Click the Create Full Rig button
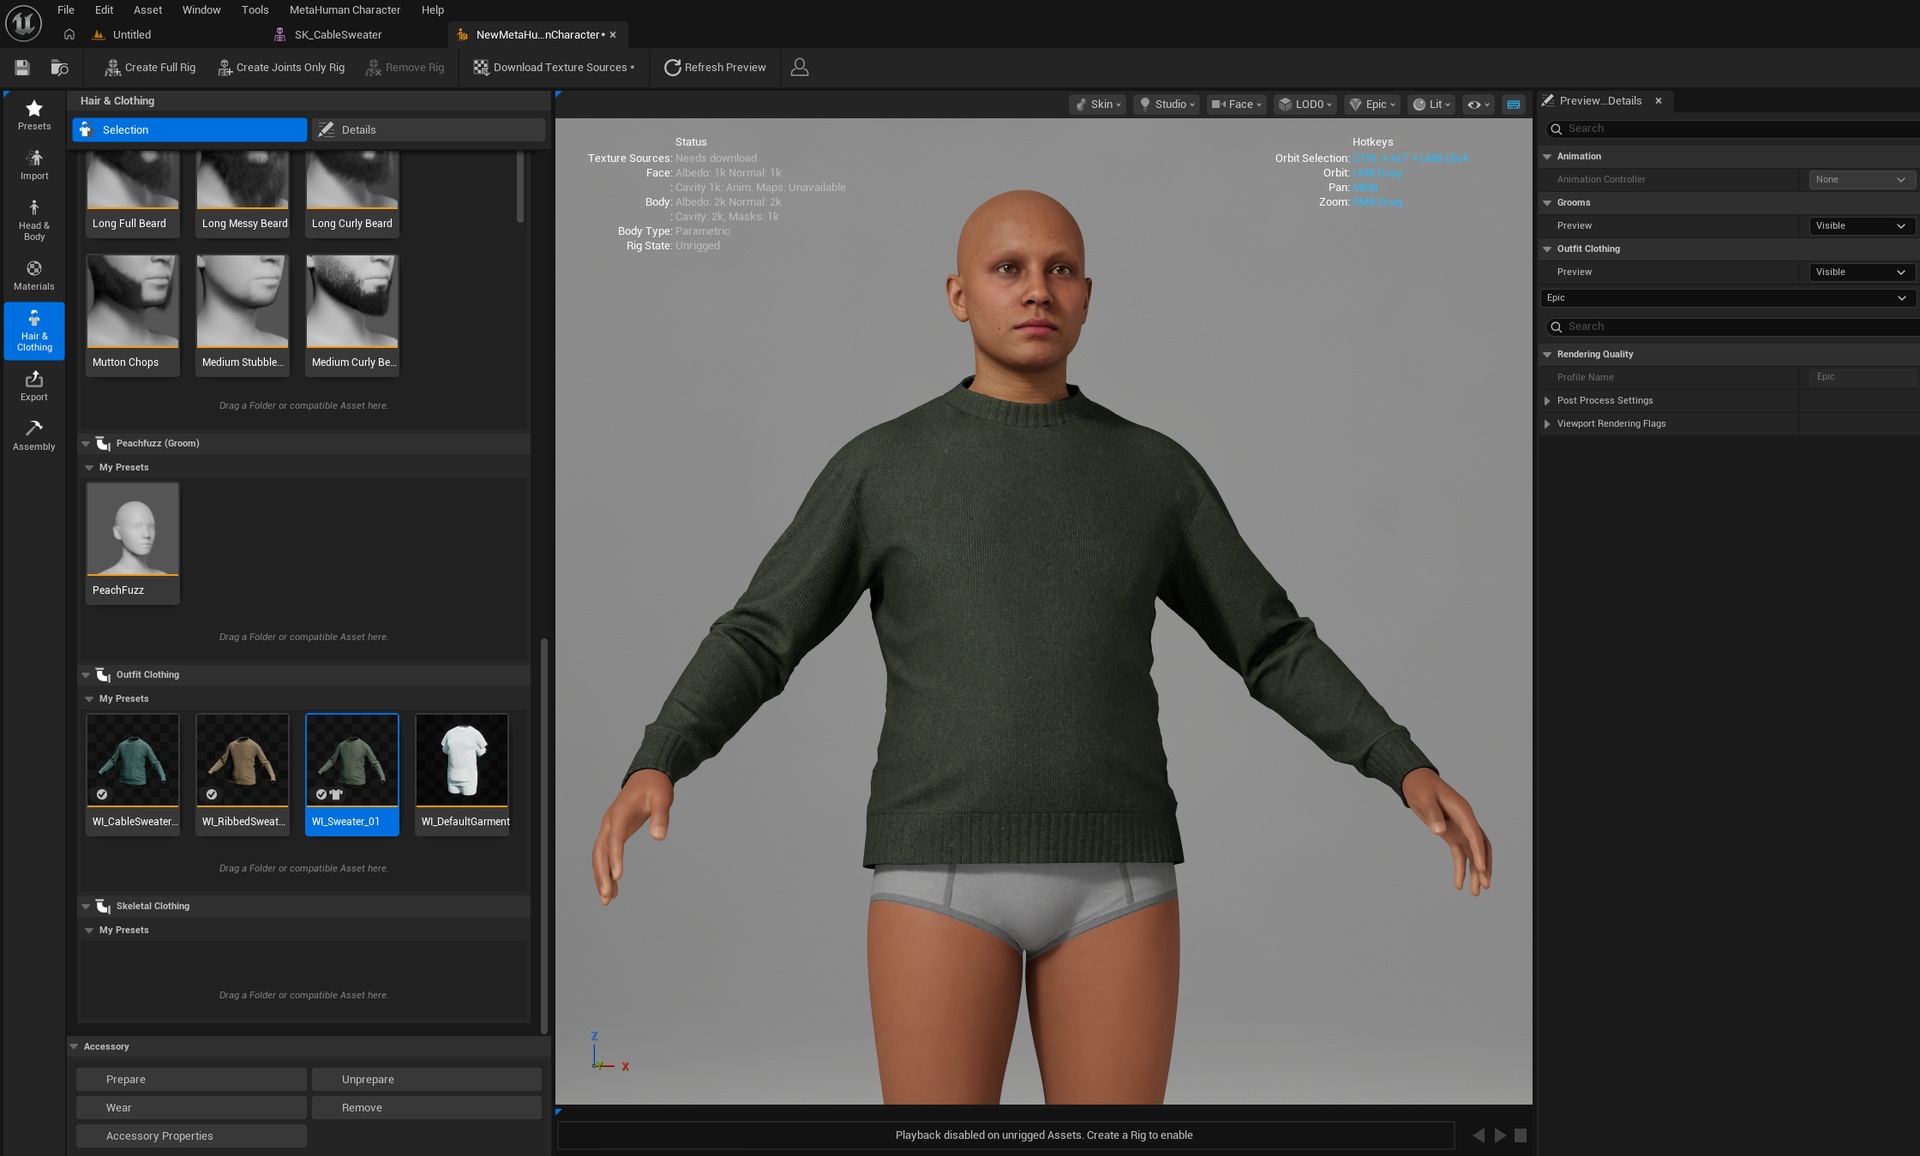 click(150, 67)
